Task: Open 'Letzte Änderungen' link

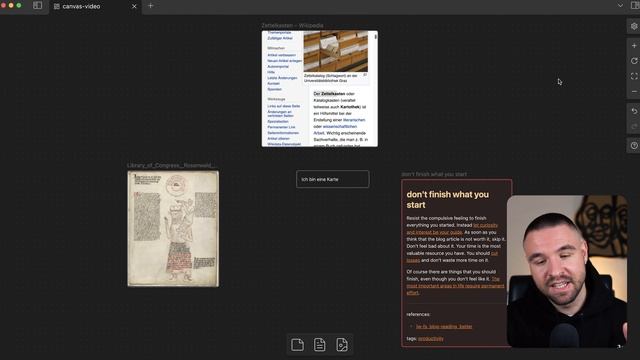Action: tap(282, 78)
